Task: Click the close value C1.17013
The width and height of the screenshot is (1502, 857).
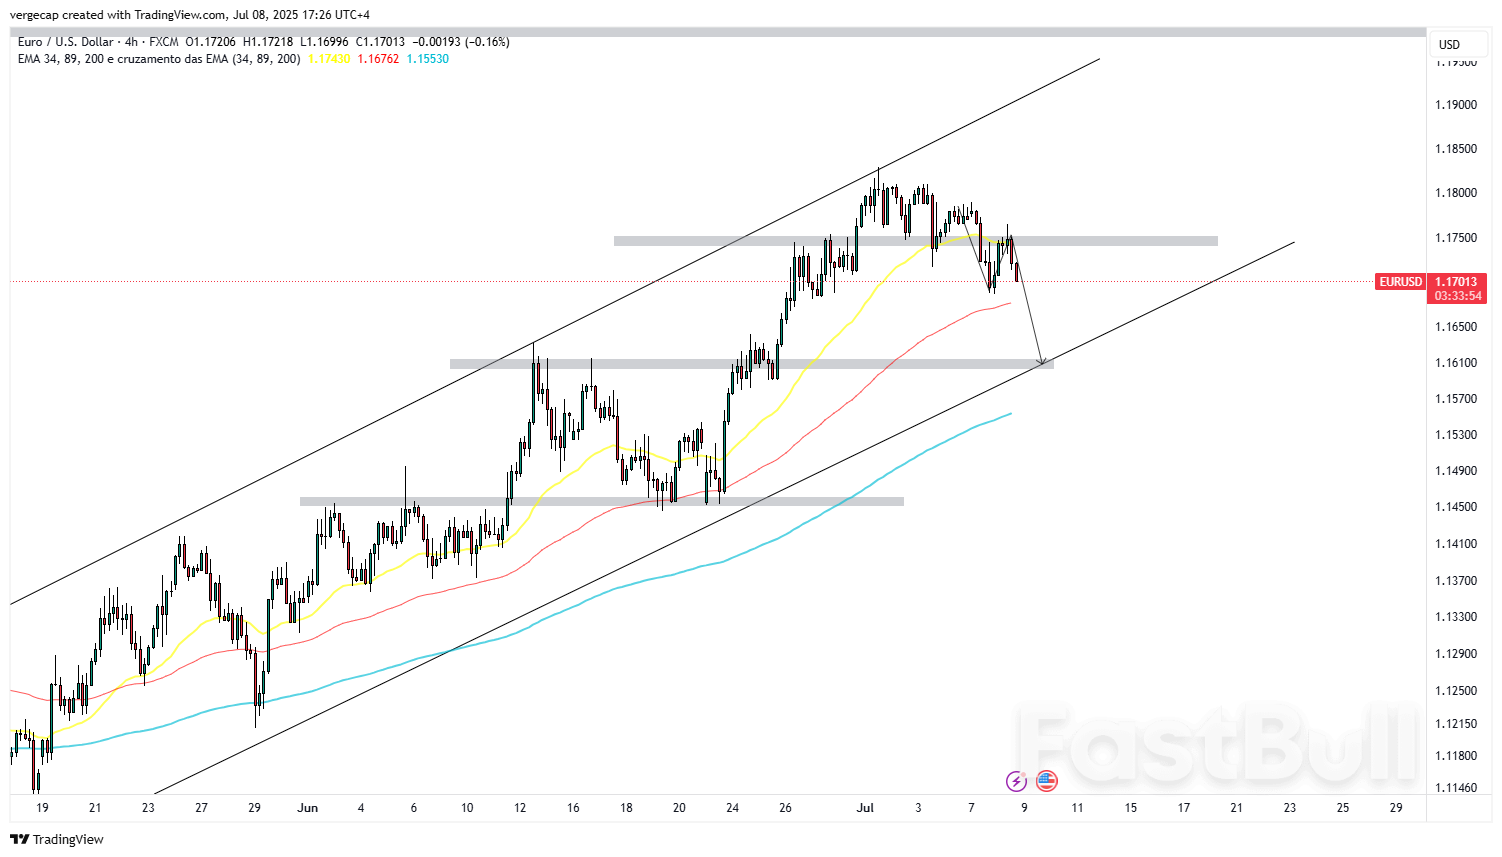Action: [x=381, y=42]
